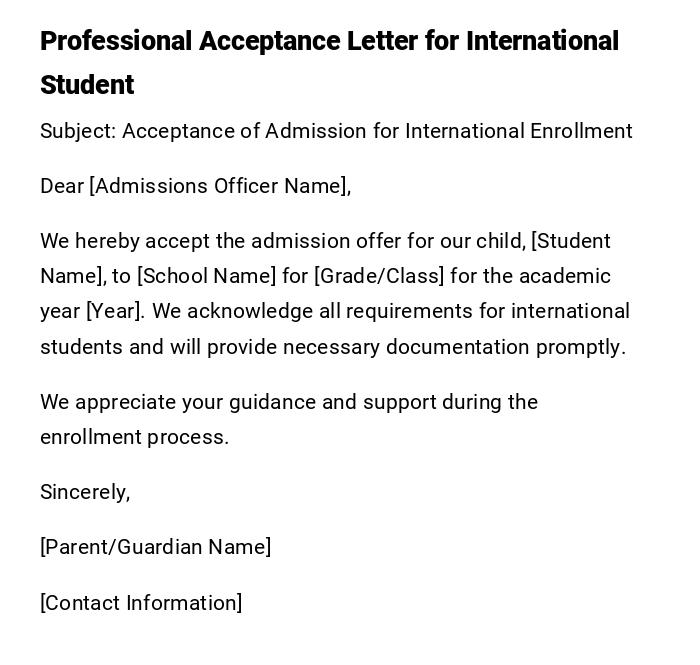Click the word 'Dear' in the salutation

tap(62, 186)
